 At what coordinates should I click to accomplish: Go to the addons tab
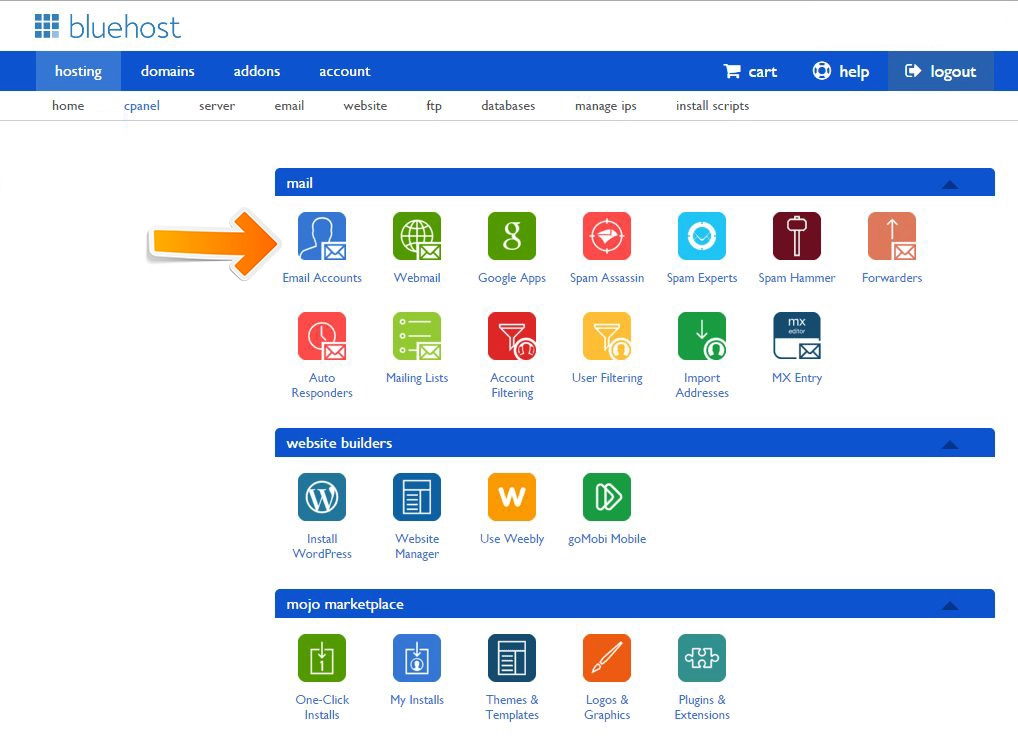click(256, 71)
